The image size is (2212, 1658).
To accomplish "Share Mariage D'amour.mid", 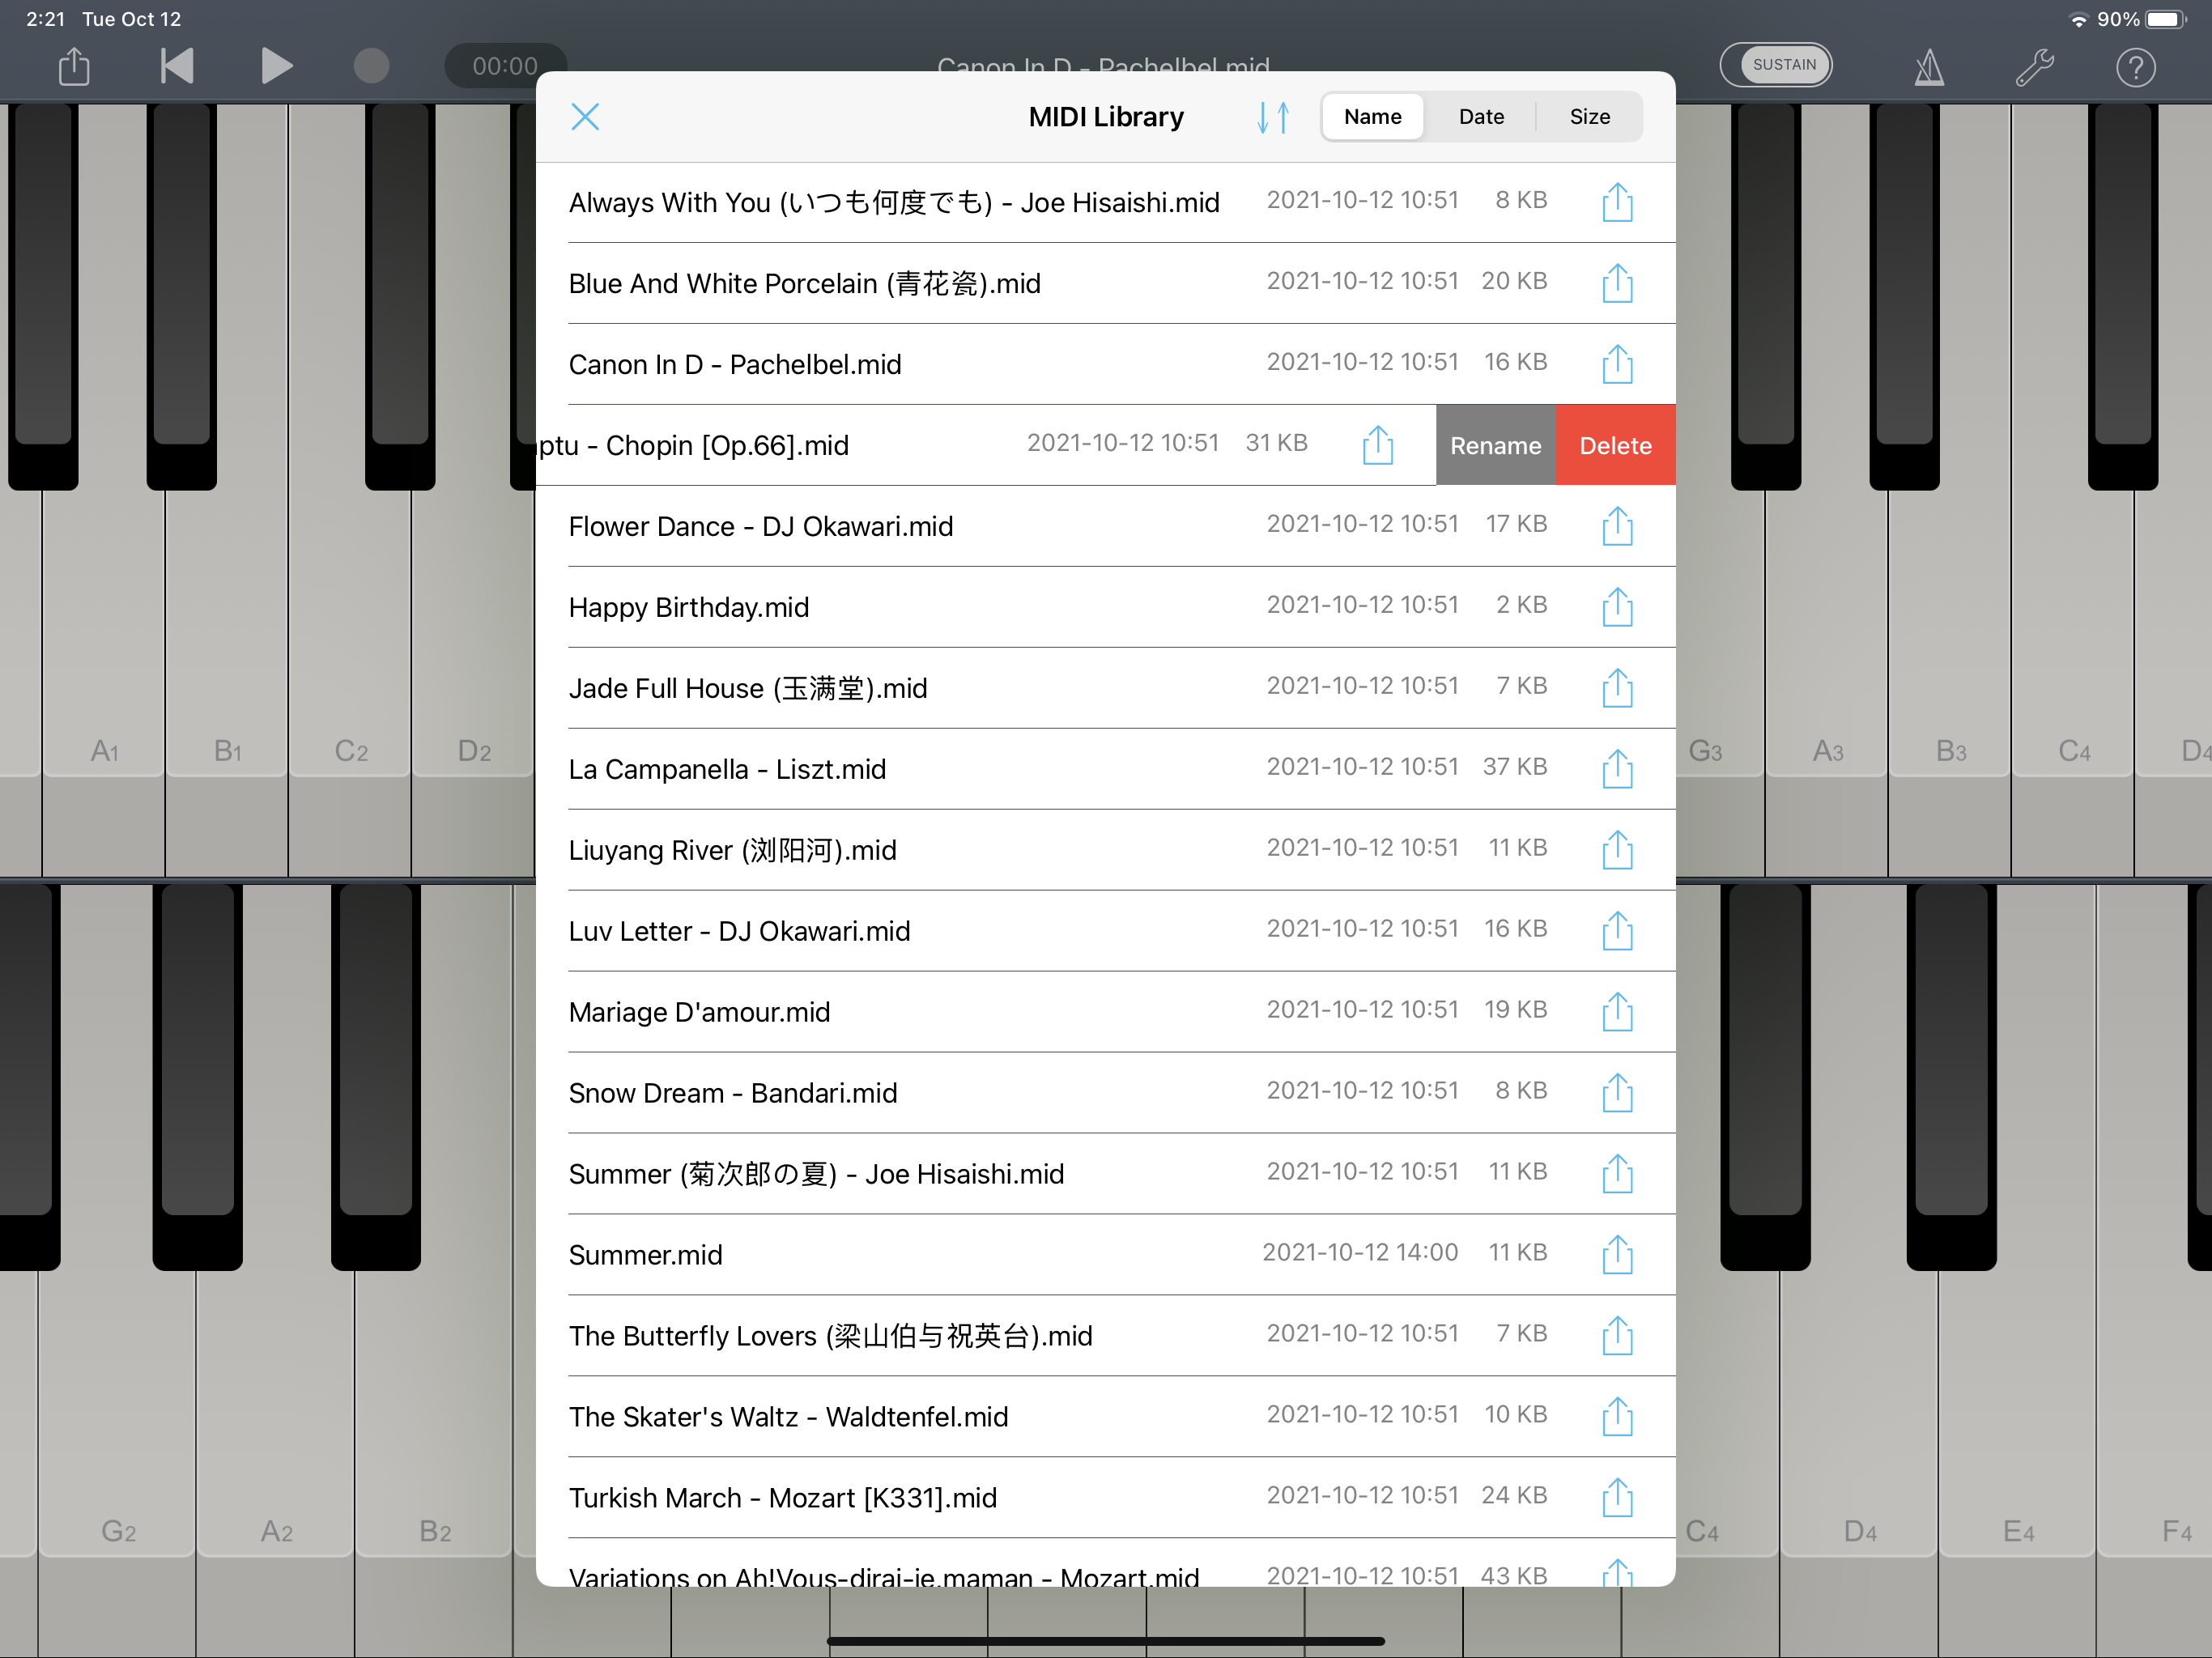I will (1617, 1012).
